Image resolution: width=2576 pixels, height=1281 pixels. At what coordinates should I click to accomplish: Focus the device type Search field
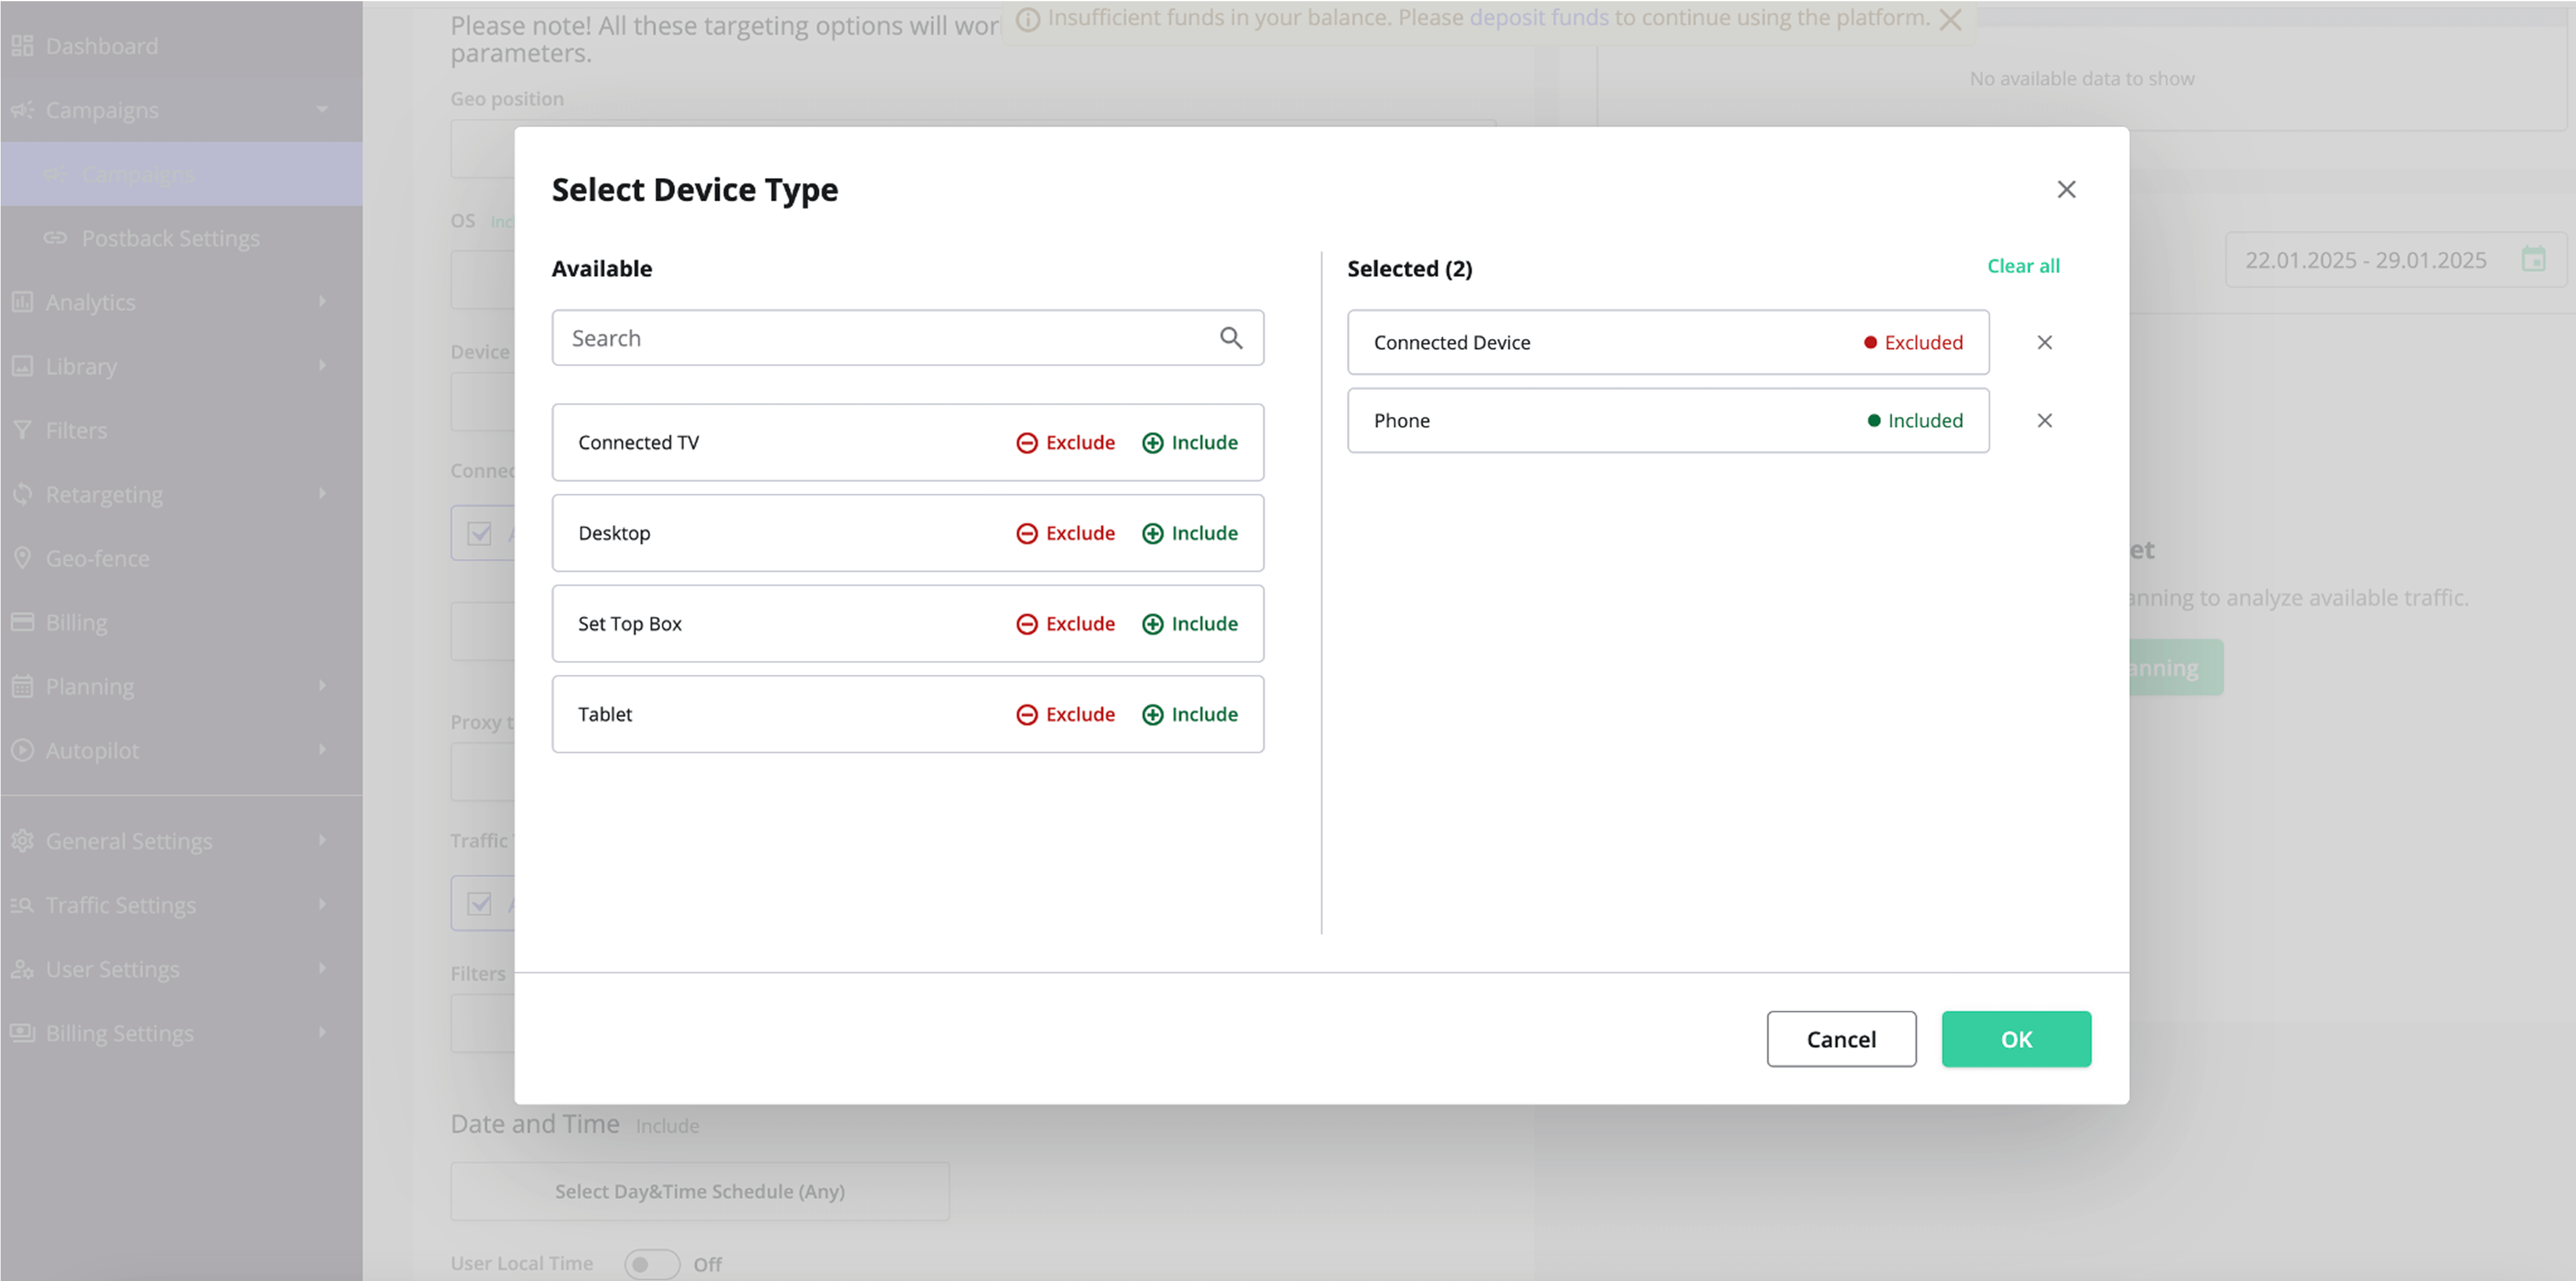(907, 338)
